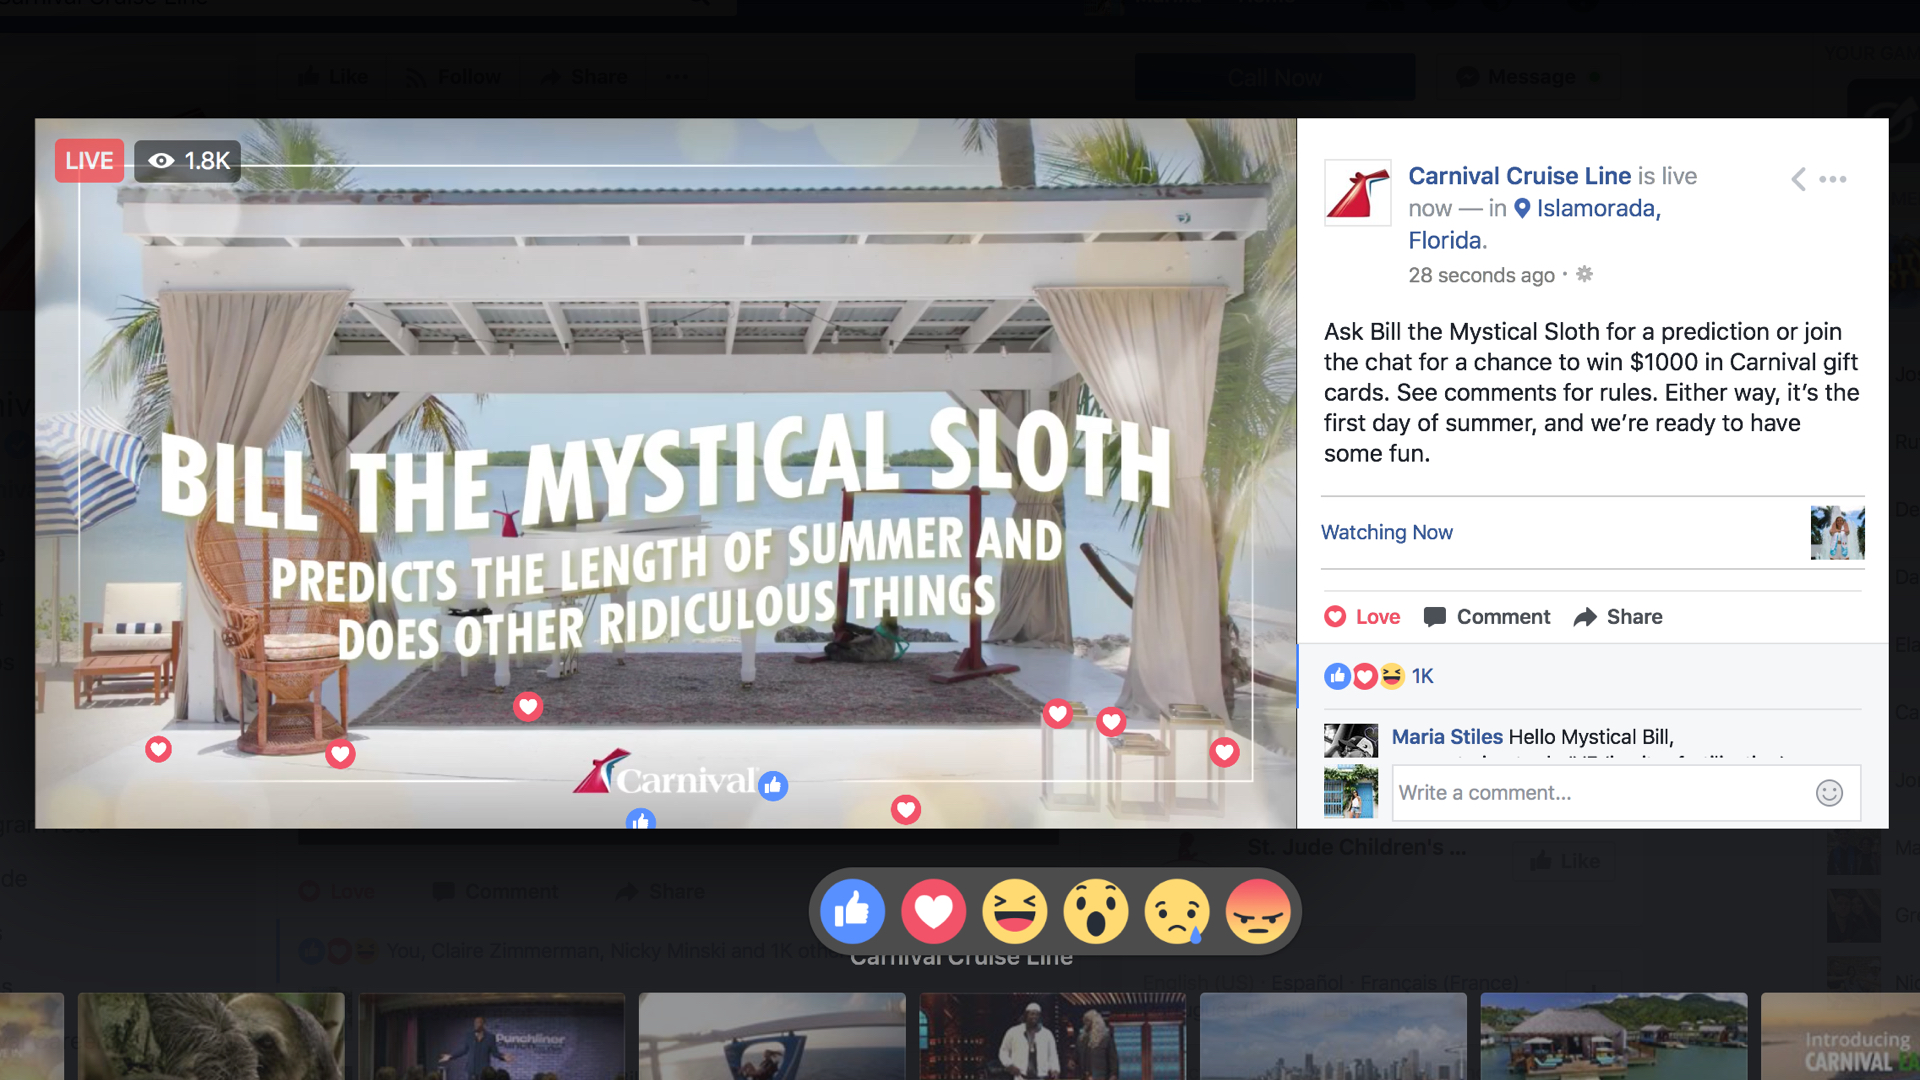Click Follow button in background page header
The width and height of the screenshot is (1920, 1080).
[x=453, y=77]
